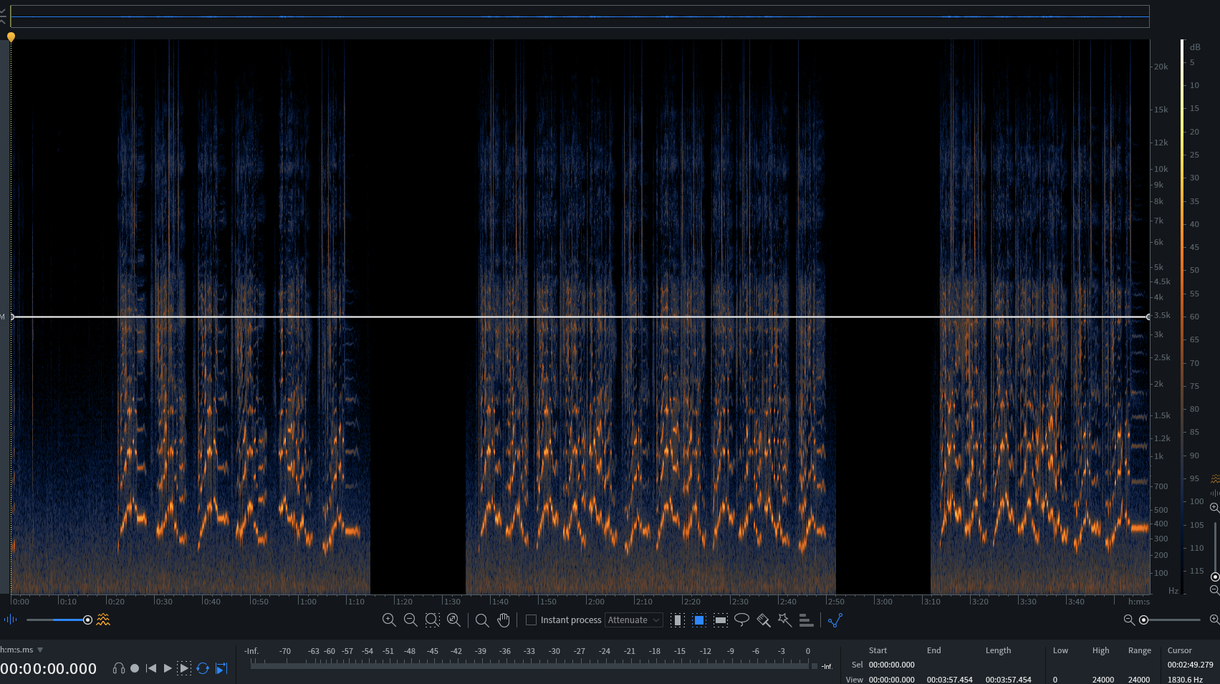Click the 10k label on frequency ruler
The image size is (1220, 684).
tap(1160, 170)
